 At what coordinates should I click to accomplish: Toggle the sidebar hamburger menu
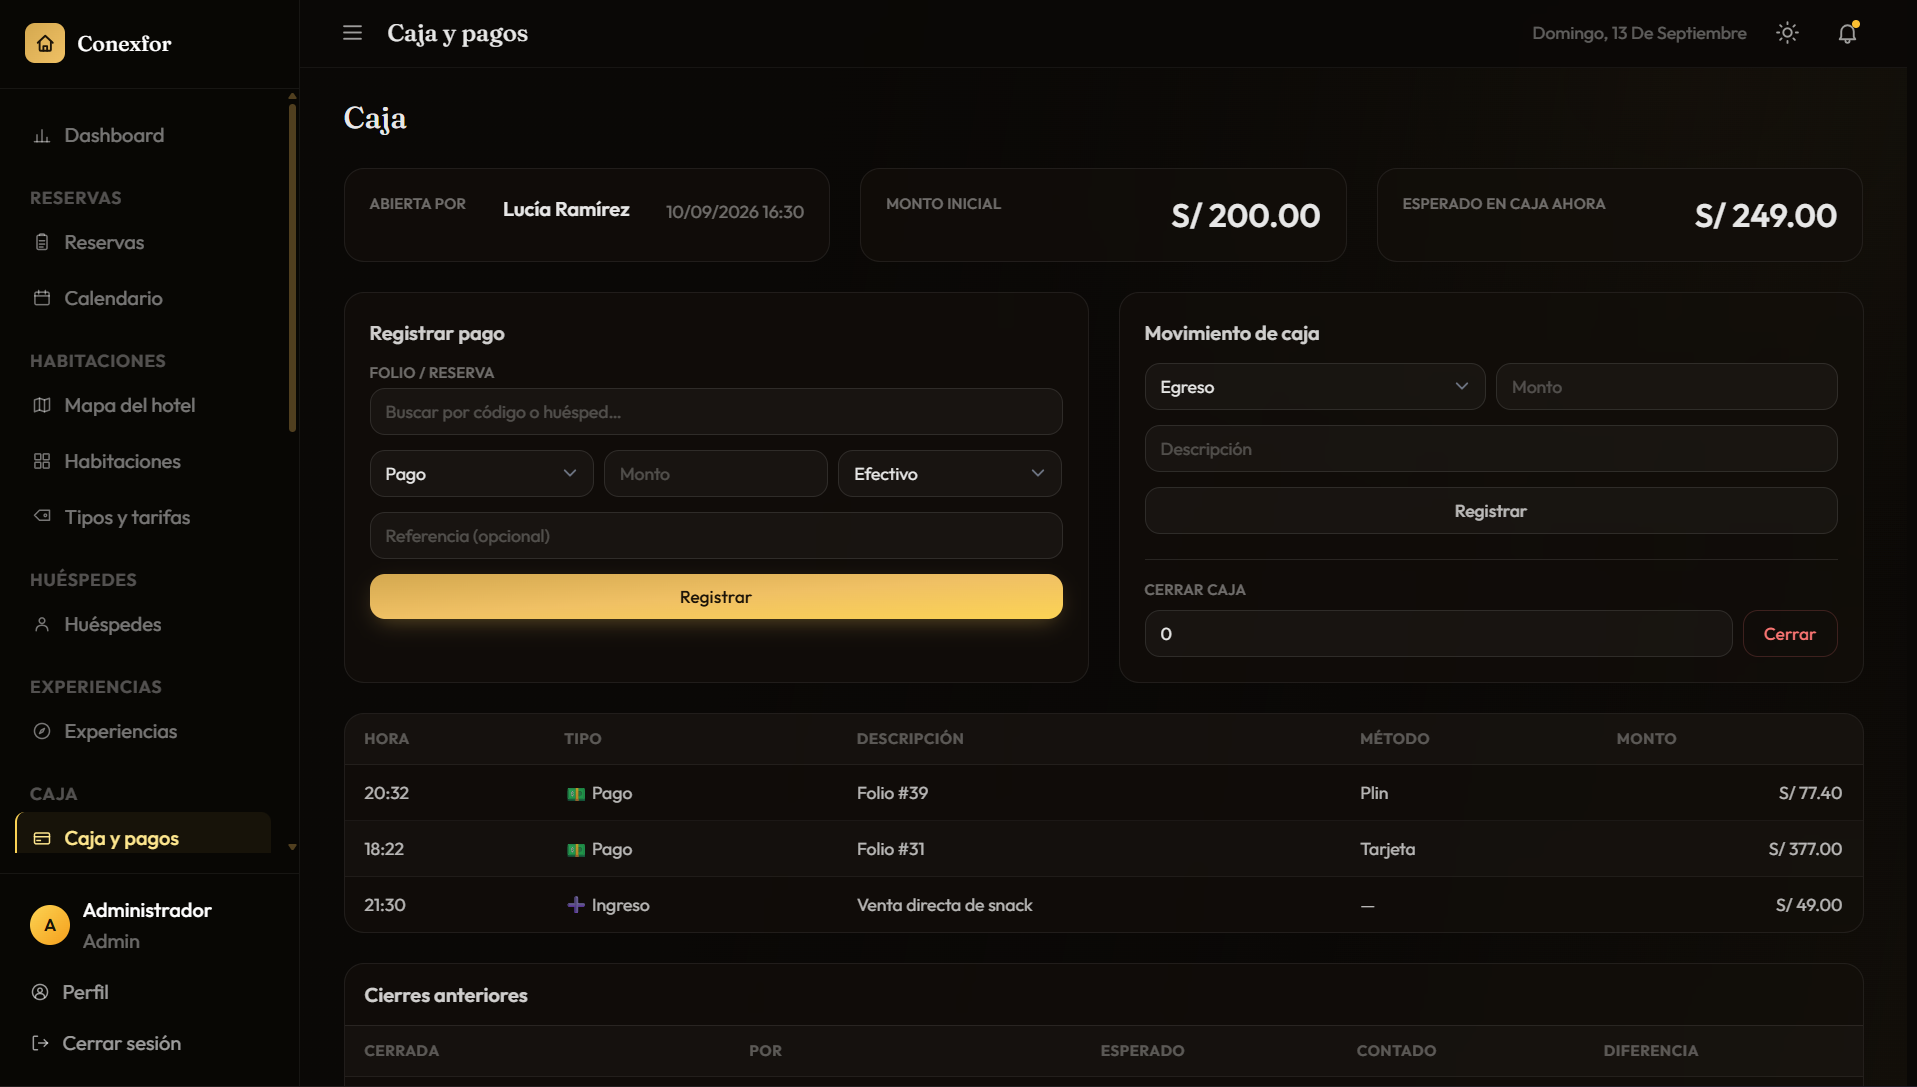pos(352,33)
